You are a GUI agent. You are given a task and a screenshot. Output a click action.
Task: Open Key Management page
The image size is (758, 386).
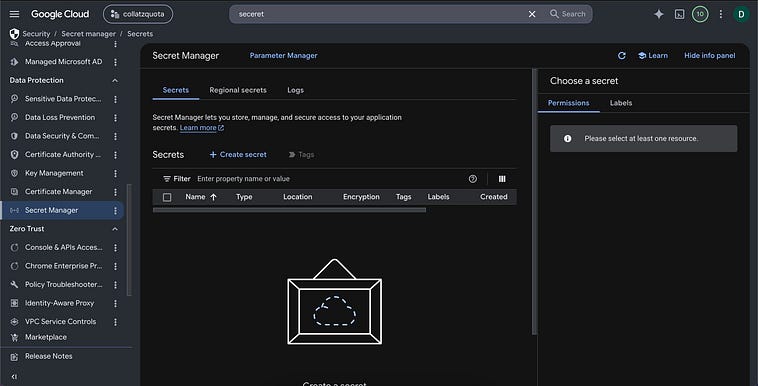coord(54,173)
